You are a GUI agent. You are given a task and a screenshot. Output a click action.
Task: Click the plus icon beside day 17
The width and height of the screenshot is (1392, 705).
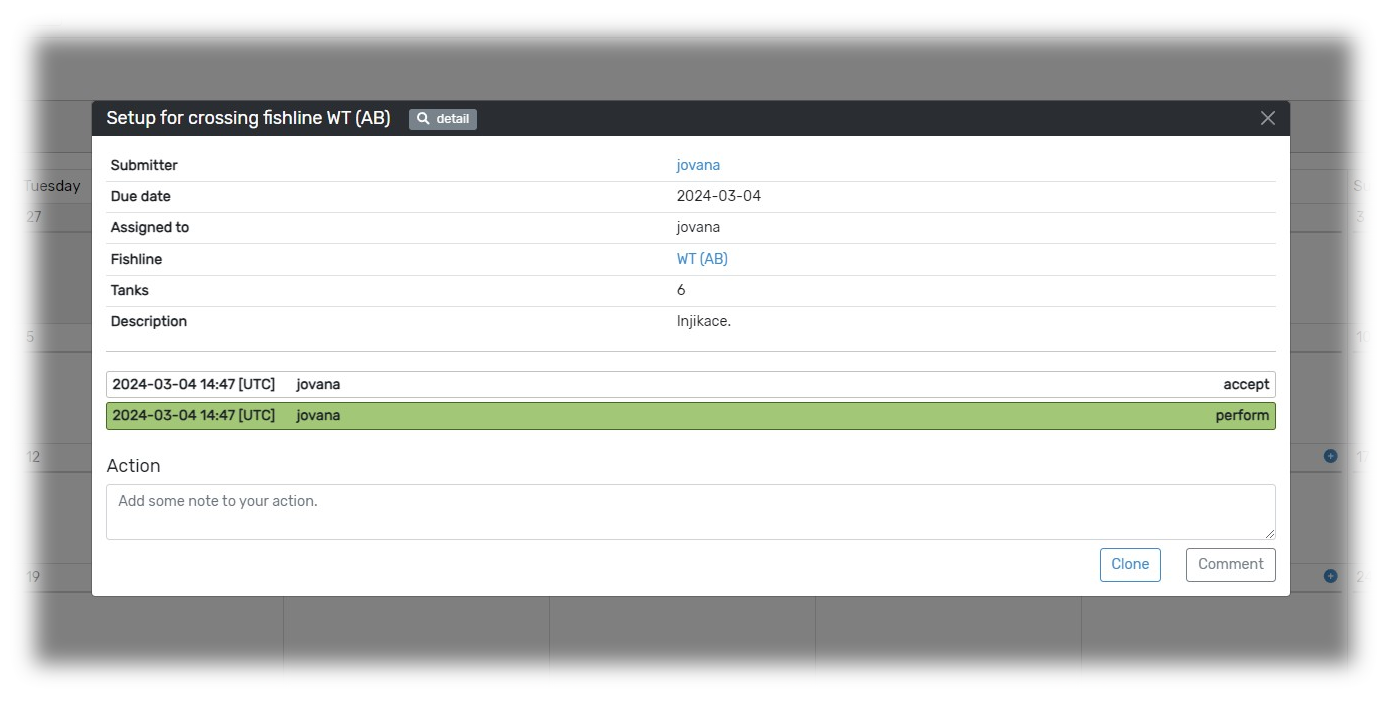click(1330, 456)
